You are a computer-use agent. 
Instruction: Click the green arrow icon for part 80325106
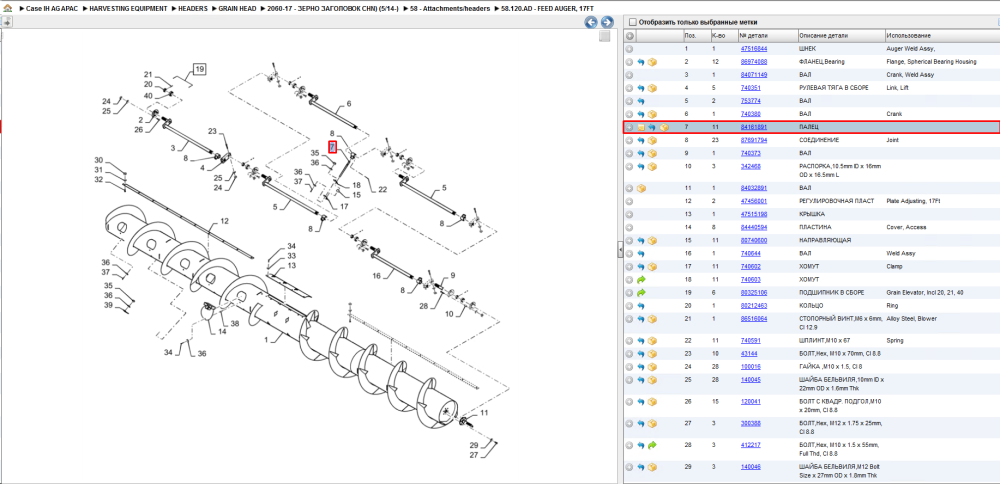(641, 293)
